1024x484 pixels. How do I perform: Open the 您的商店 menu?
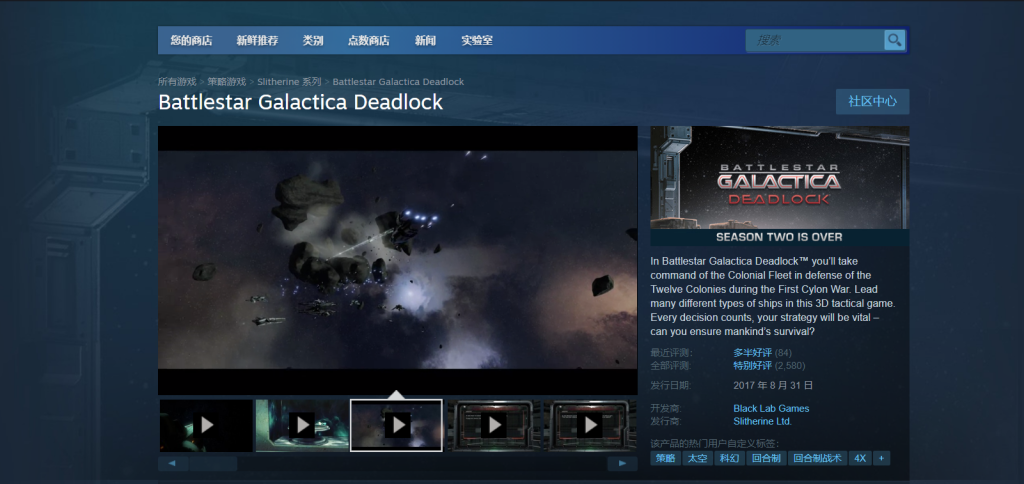191,40
